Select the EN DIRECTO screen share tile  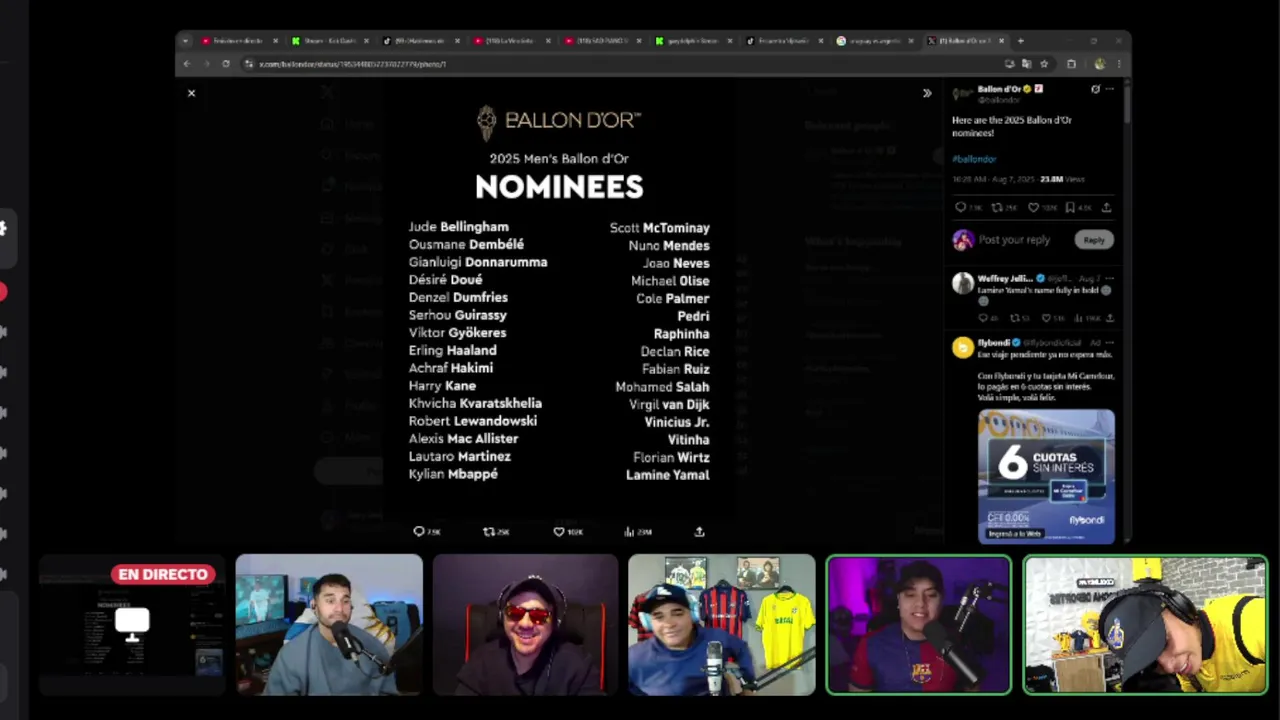click(132, 625)
